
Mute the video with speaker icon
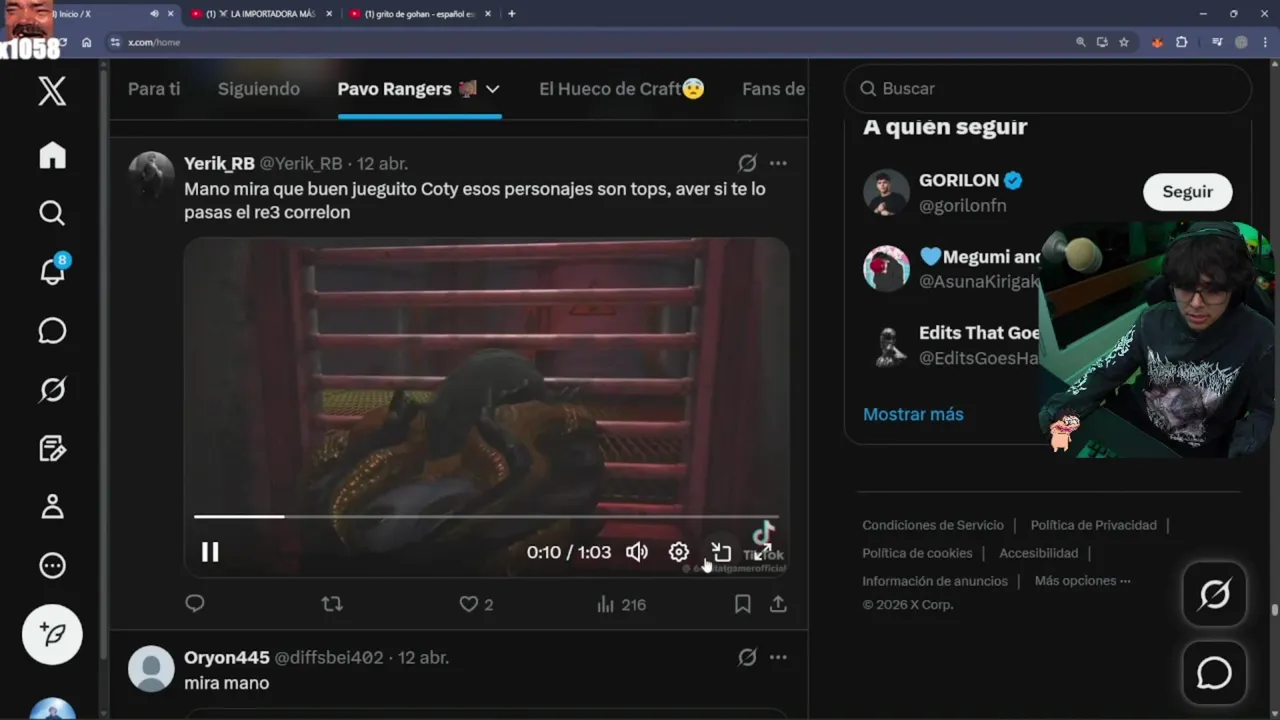click(x=637, y=552)
